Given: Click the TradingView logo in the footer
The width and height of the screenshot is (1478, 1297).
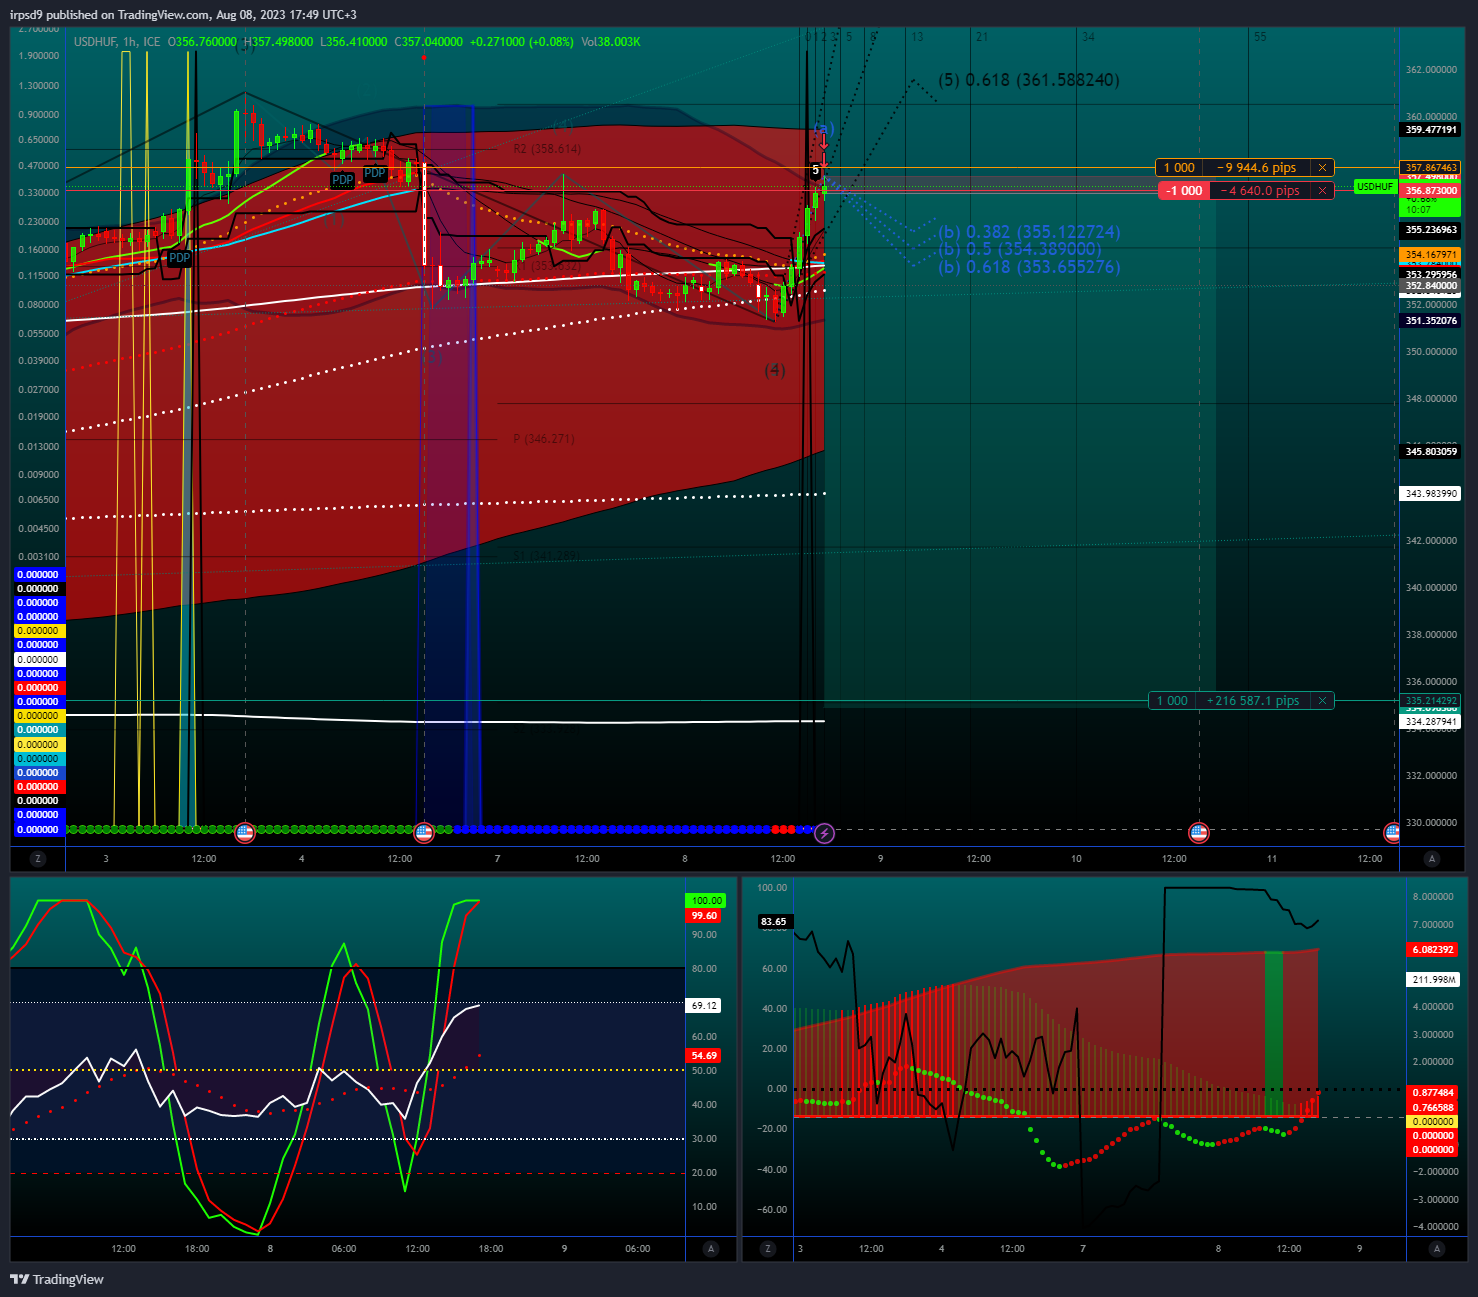Looking at the screenshot, I should (x=57, y=1279).
